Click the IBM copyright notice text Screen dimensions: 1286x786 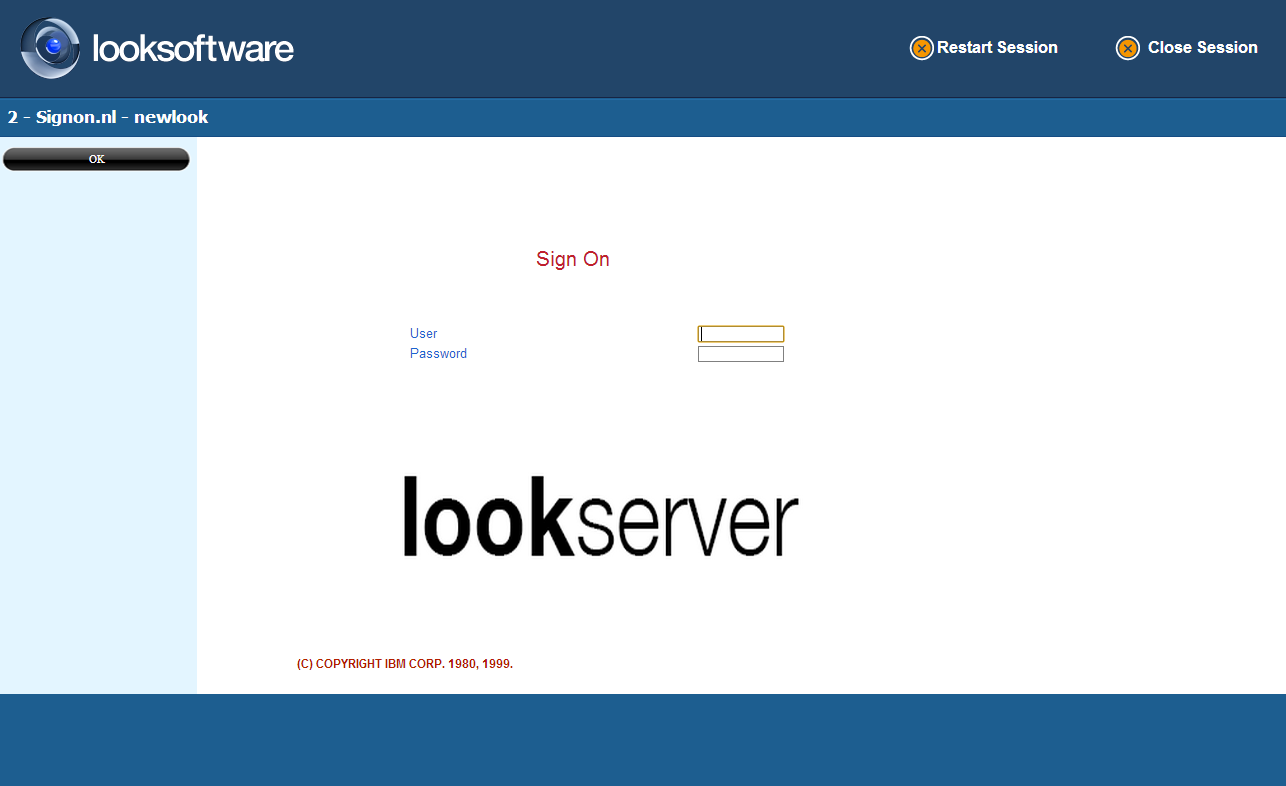pos(405,664)
